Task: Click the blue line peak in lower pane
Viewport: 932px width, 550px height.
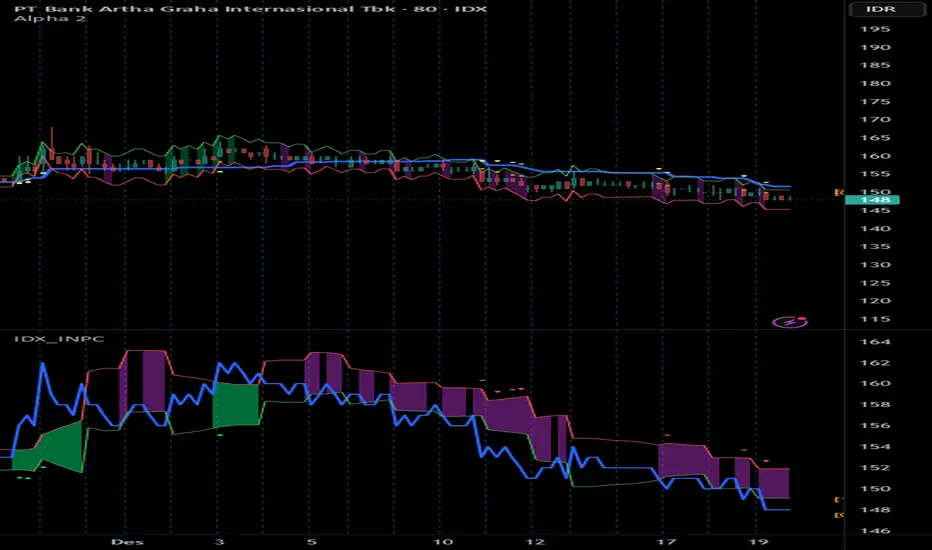Action: tap(43, 366)
